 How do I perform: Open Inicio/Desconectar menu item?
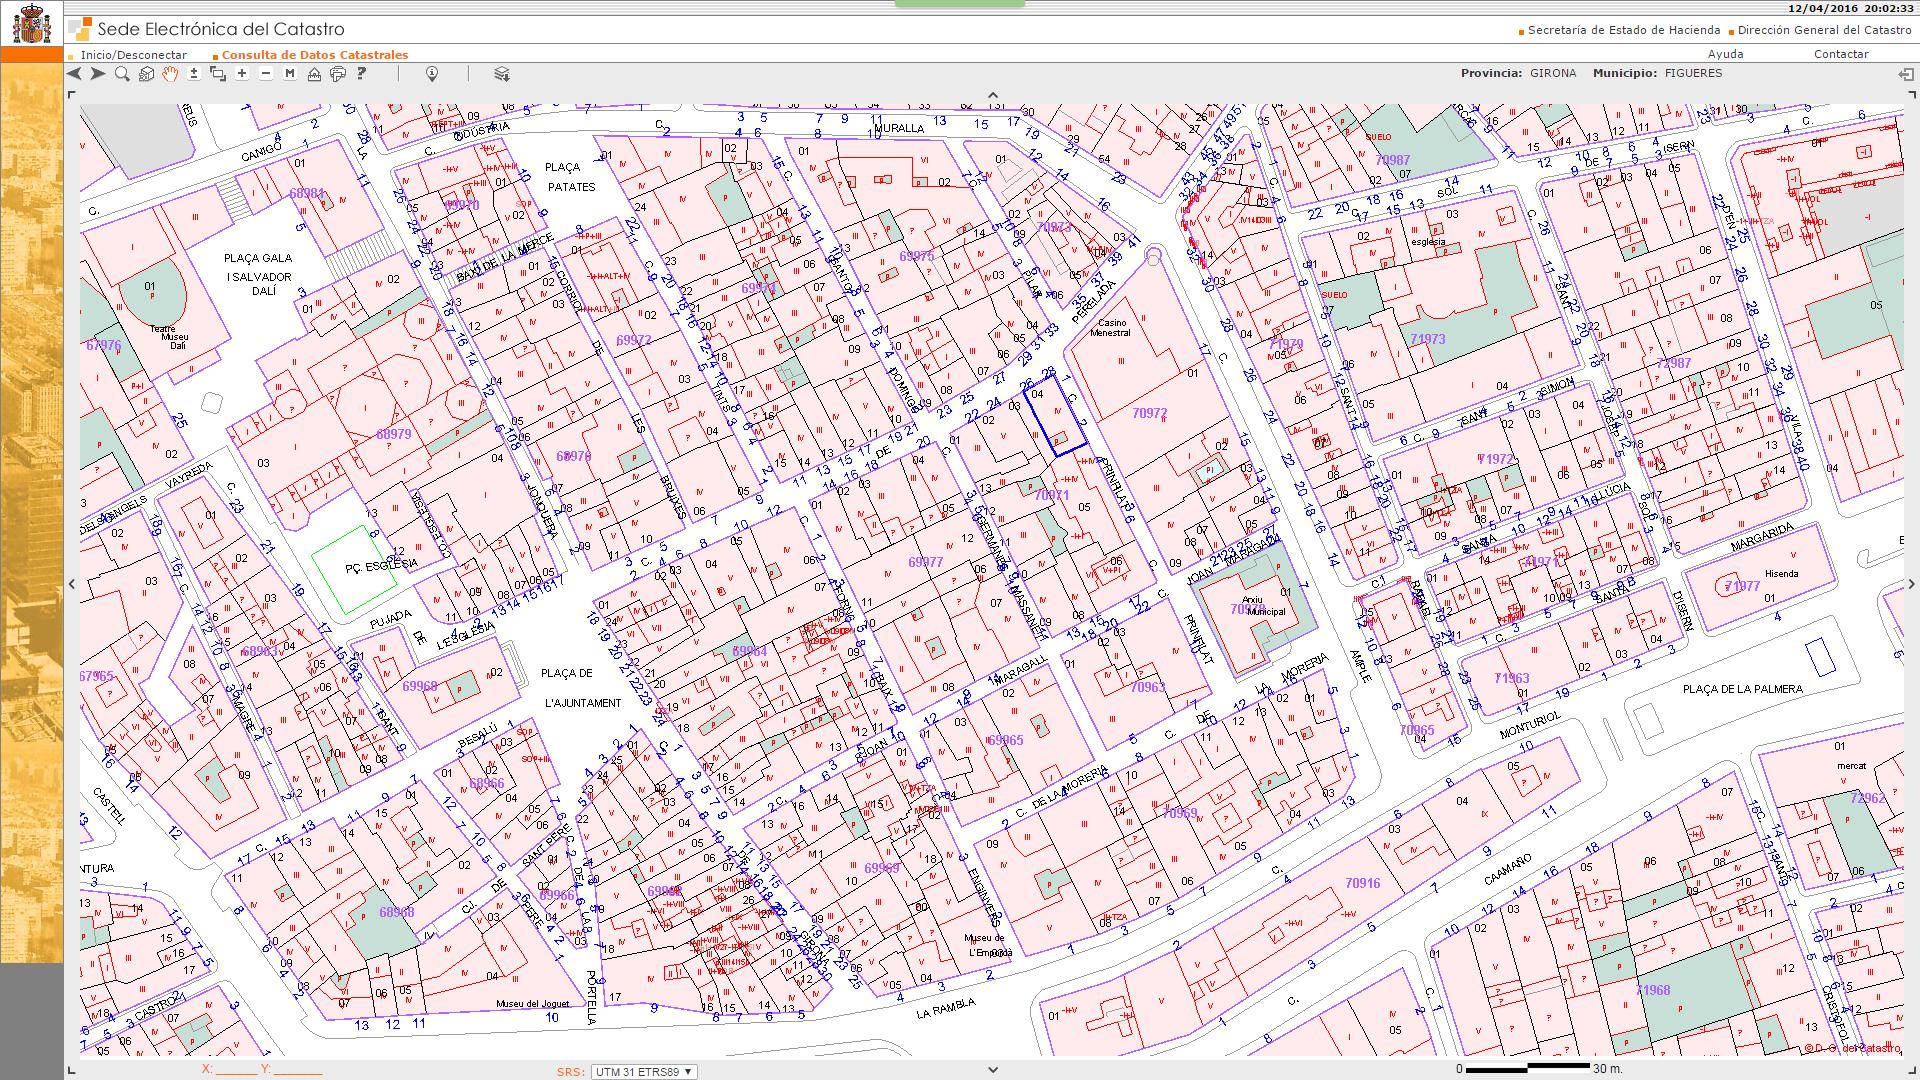[134, 55]
